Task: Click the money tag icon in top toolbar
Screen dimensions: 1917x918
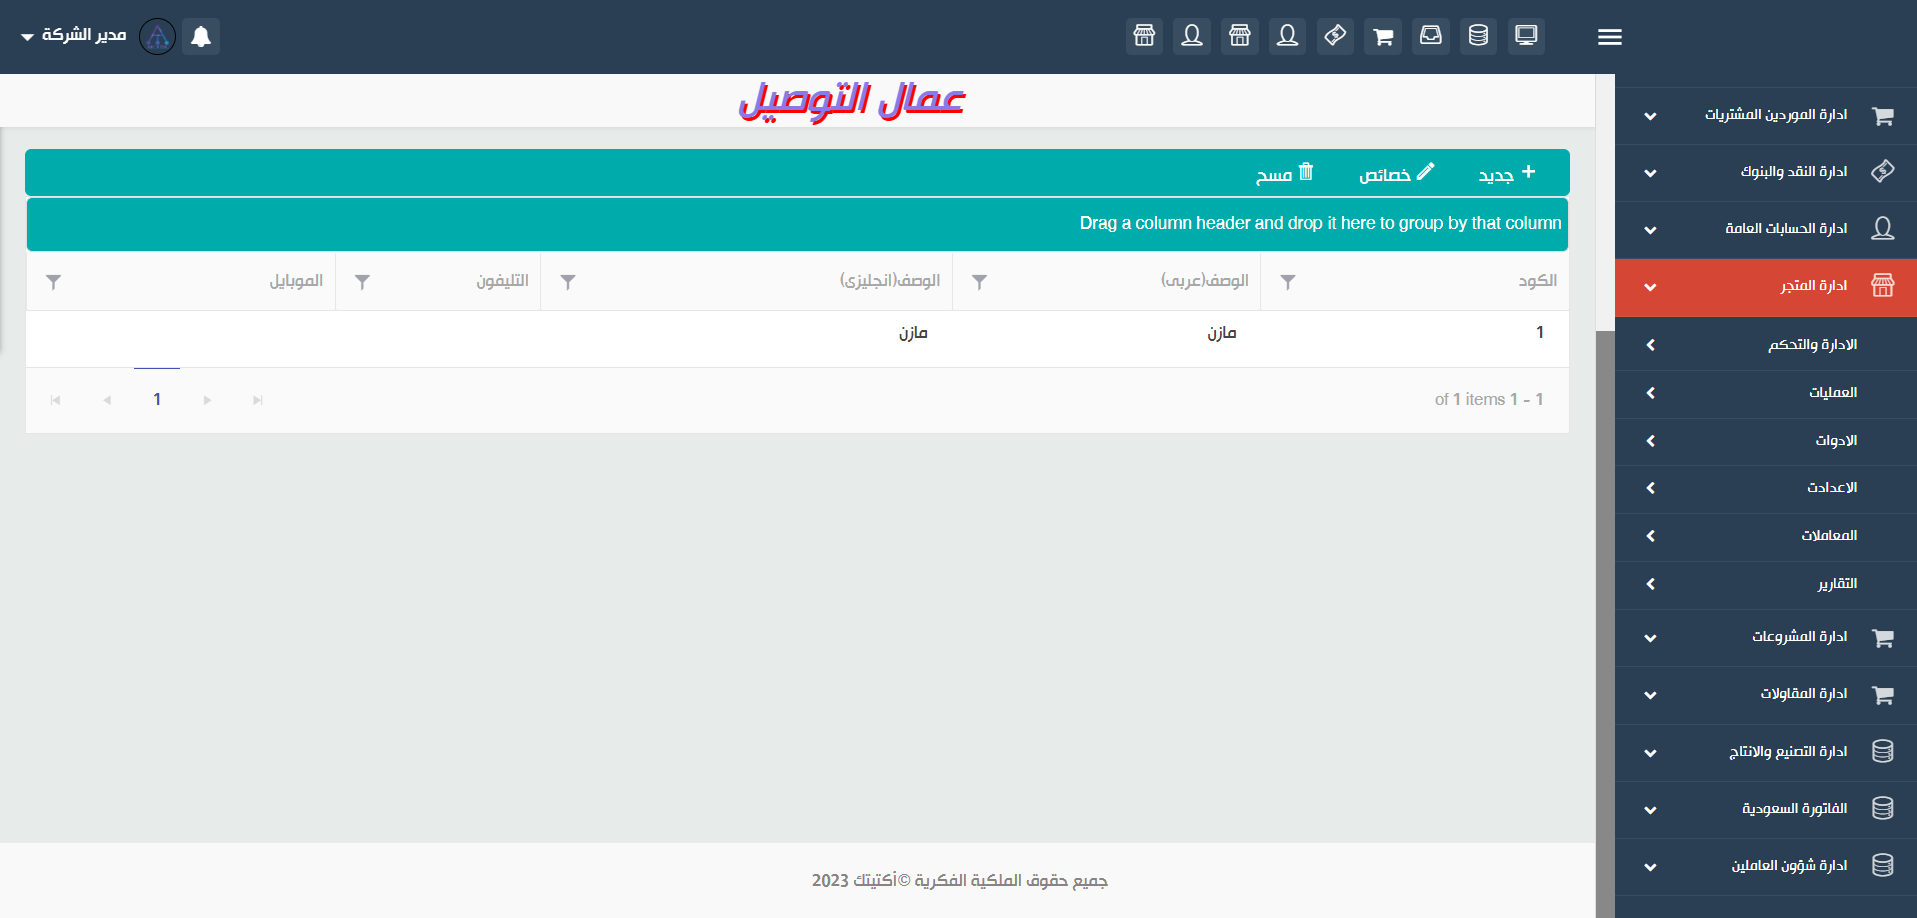Action: [x=1335, y=36]
